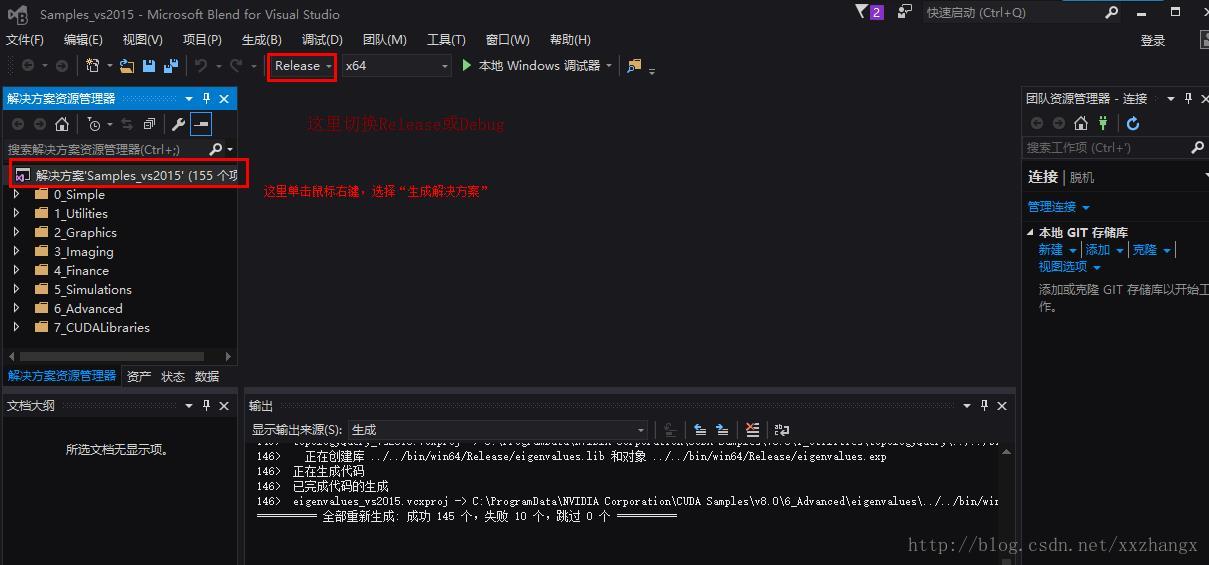Open Properties wrench icon in Solution Explorer
1209x565 pixels.
pyautogui.click(x=179, y=124)
